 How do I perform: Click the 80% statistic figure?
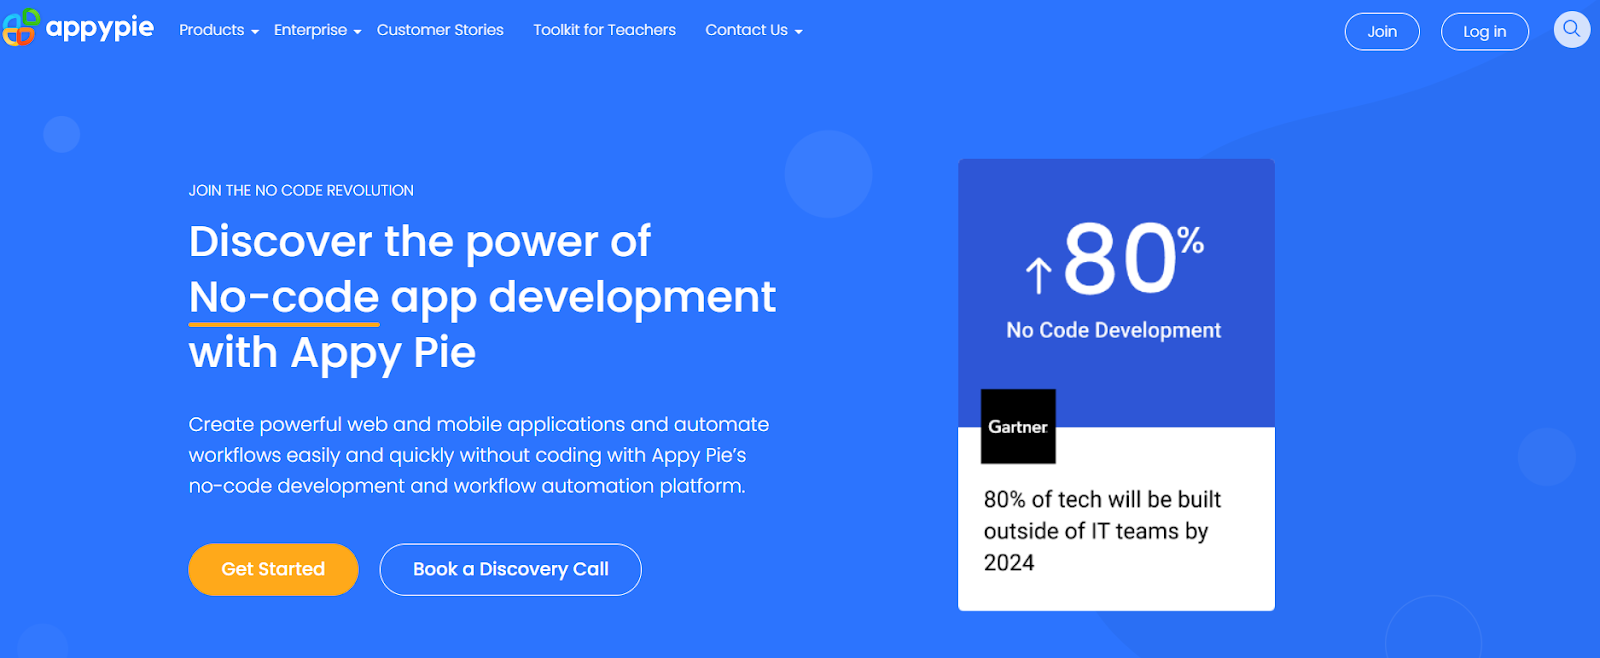(x=1133, y=258)
